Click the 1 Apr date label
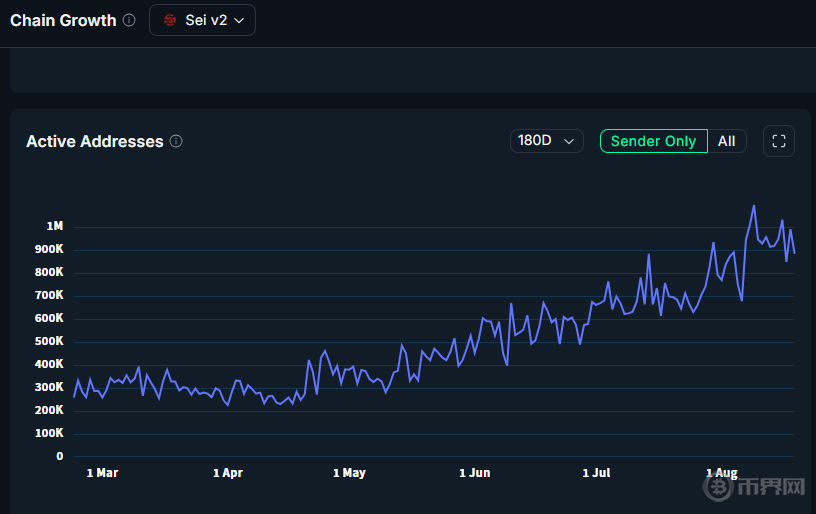The image size is (816, 514). pos(228,472)
